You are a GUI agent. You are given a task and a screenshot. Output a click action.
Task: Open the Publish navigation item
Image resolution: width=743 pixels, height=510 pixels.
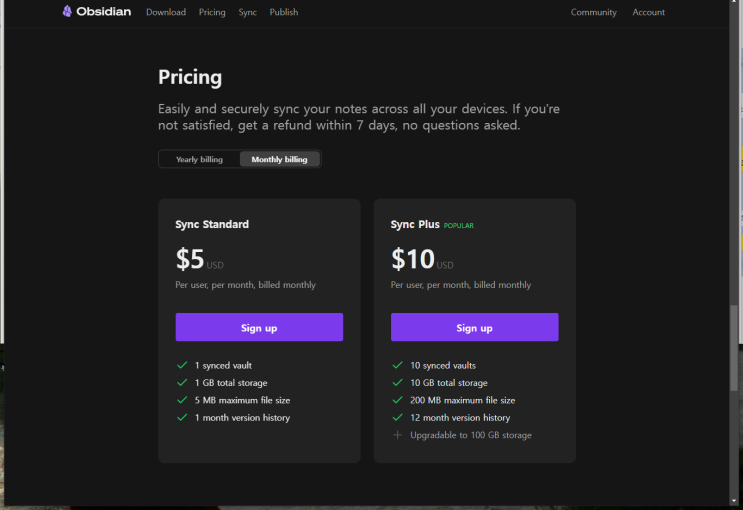pyautogui.click(x=284, y=12)
